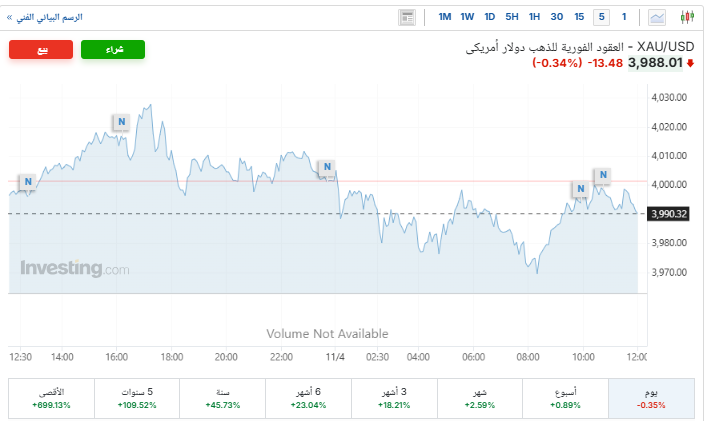Click the news layout icon beside 1M
Viewport: 707px width, 421px height.
[406, 17]
